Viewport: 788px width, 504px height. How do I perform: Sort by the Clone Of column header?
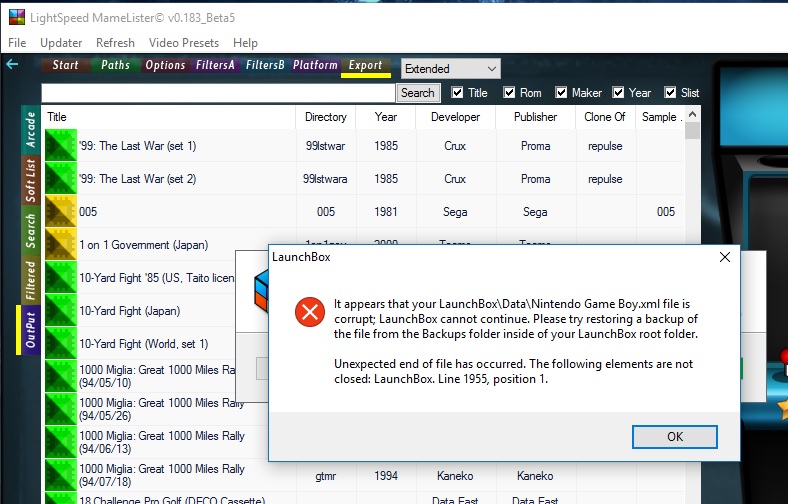(x=605, y=117)
